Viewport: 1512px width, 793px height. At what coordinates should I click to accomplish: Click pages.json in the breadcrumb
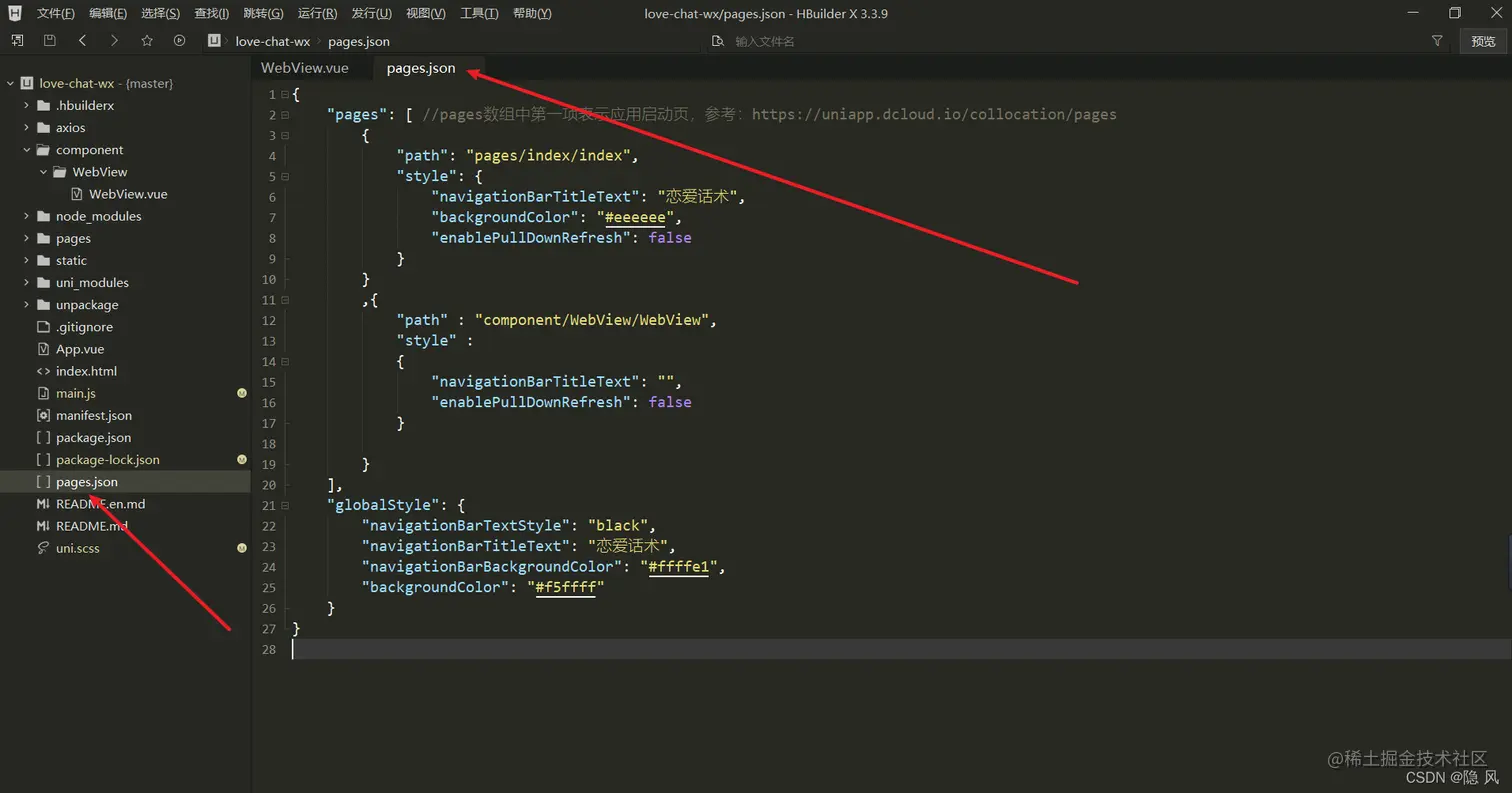359,41
